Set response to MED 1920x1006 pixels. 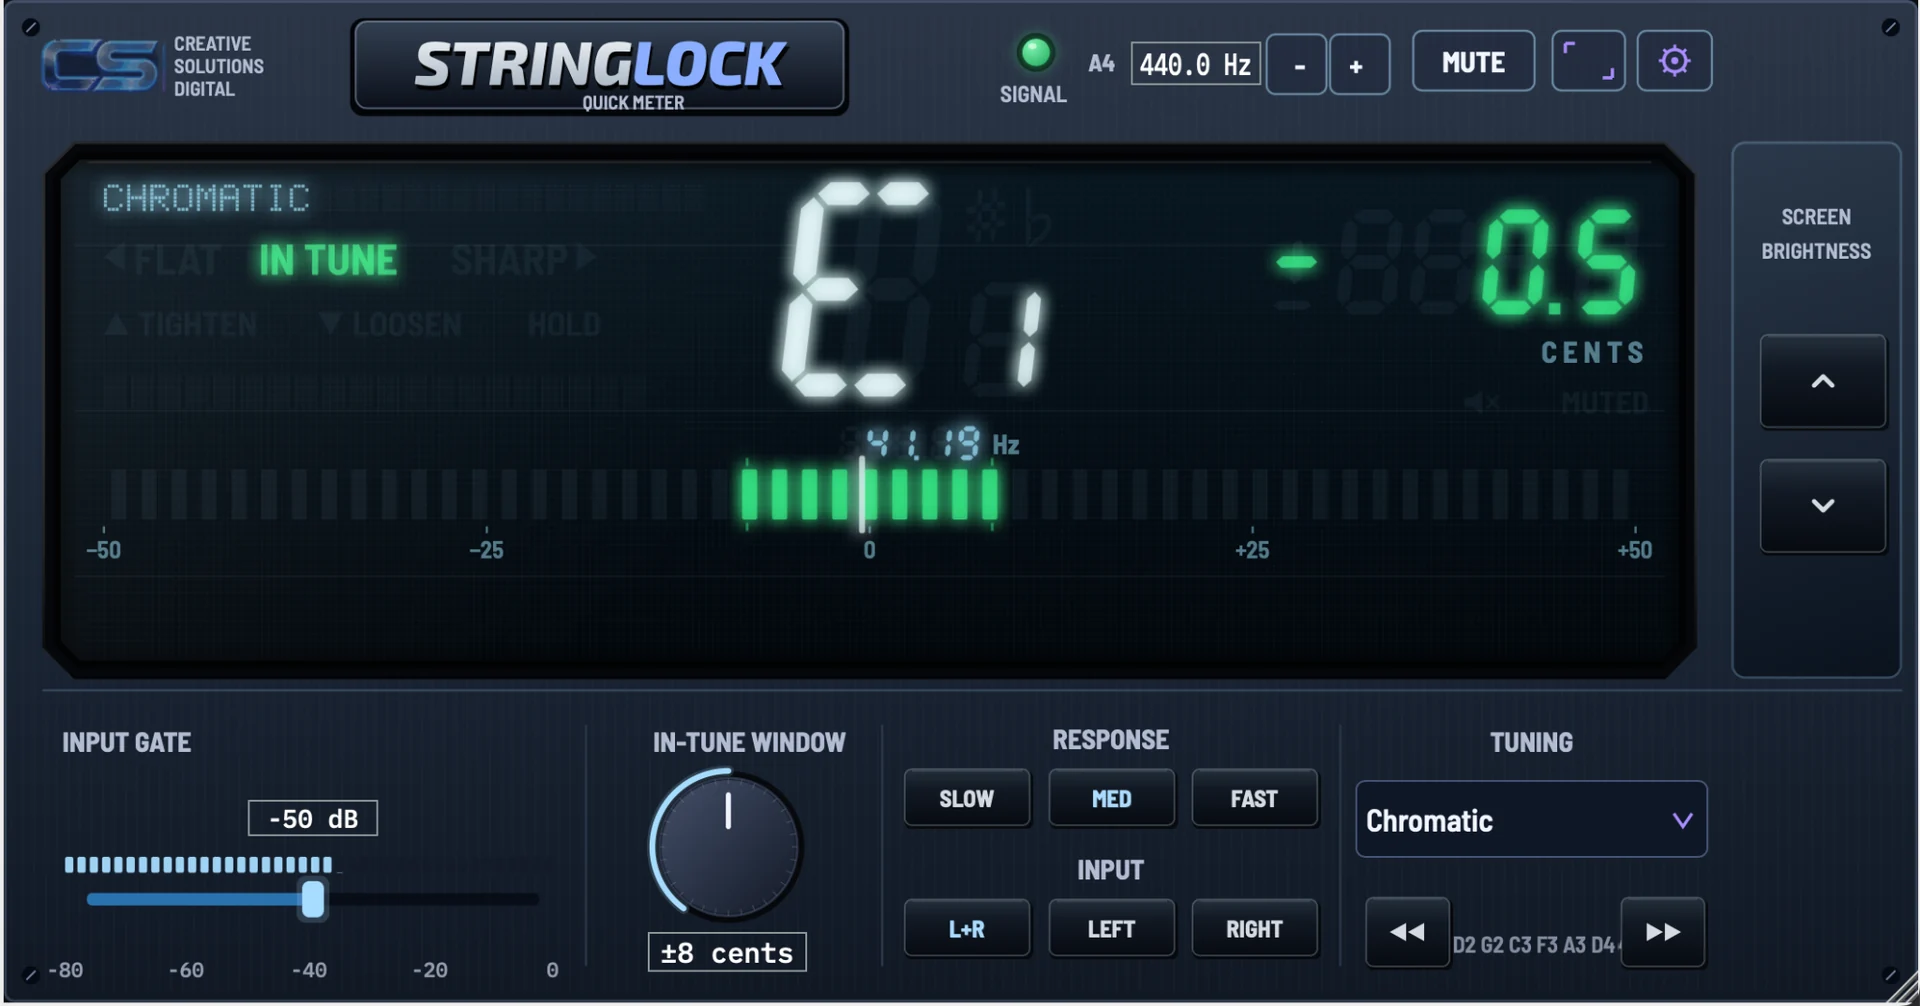coord(1111,798)
